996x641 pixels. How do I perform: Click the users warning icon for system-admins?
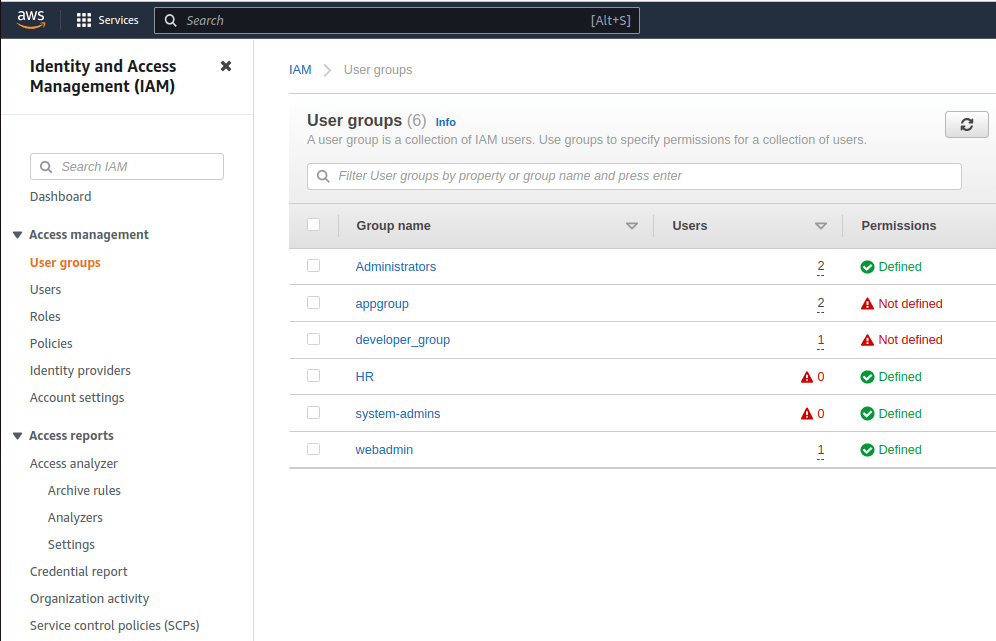pyautogui.click(x=807, y=414)
